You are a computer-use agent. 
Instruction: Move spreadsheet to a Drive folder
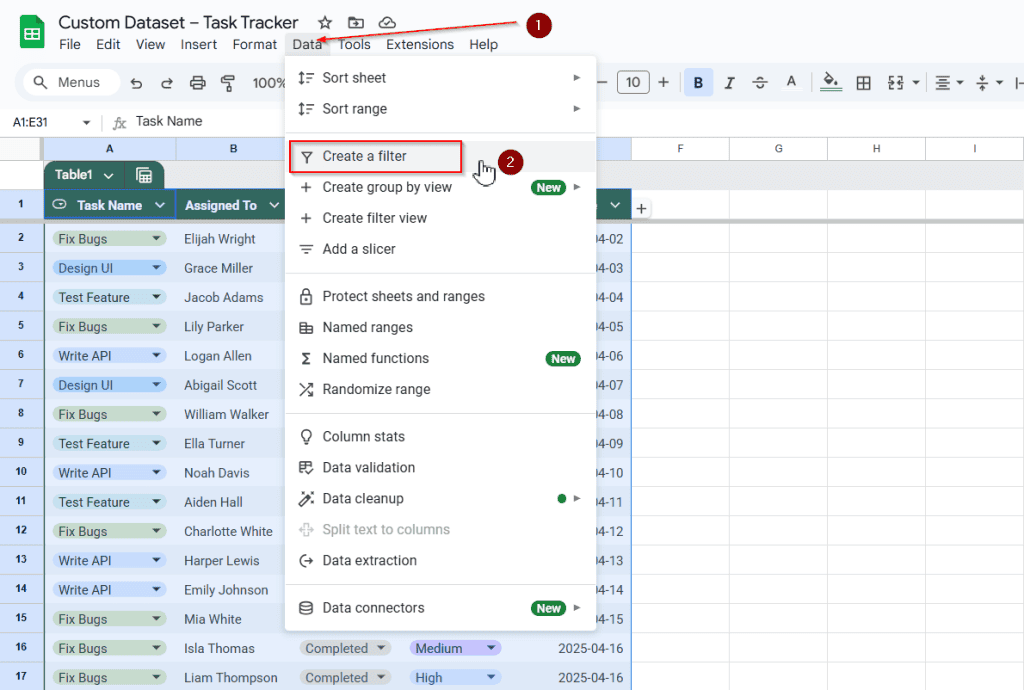pos(356,22)
